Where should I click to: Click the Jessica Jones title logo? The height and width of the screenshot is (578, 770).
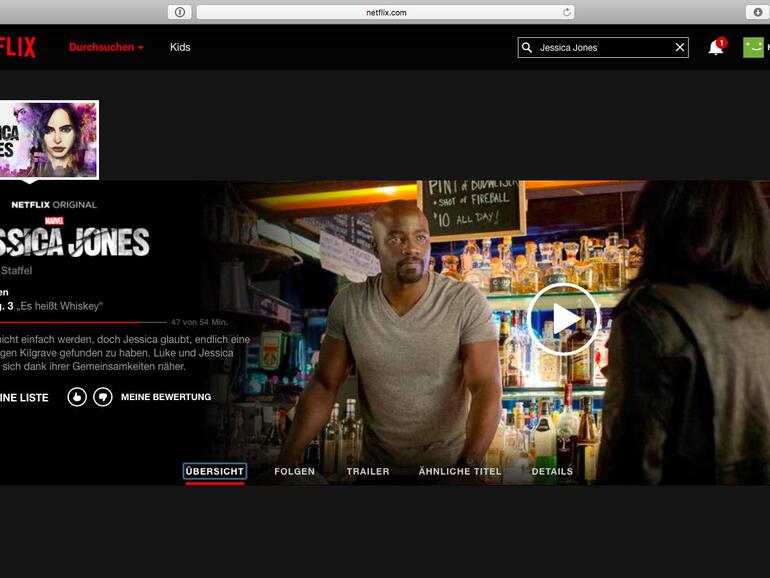click(x=74, y=241)
